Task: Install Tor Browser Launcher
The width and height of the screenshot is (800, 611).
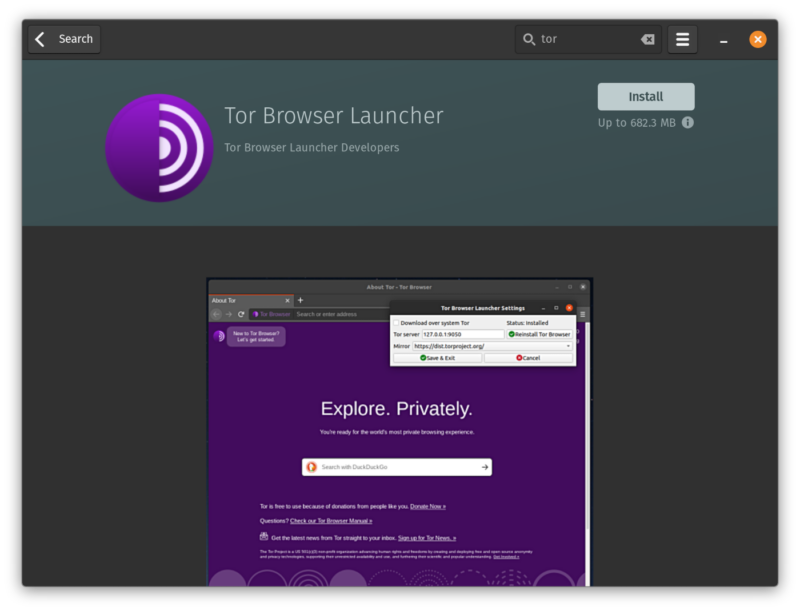Action: [x=646, y=96]
